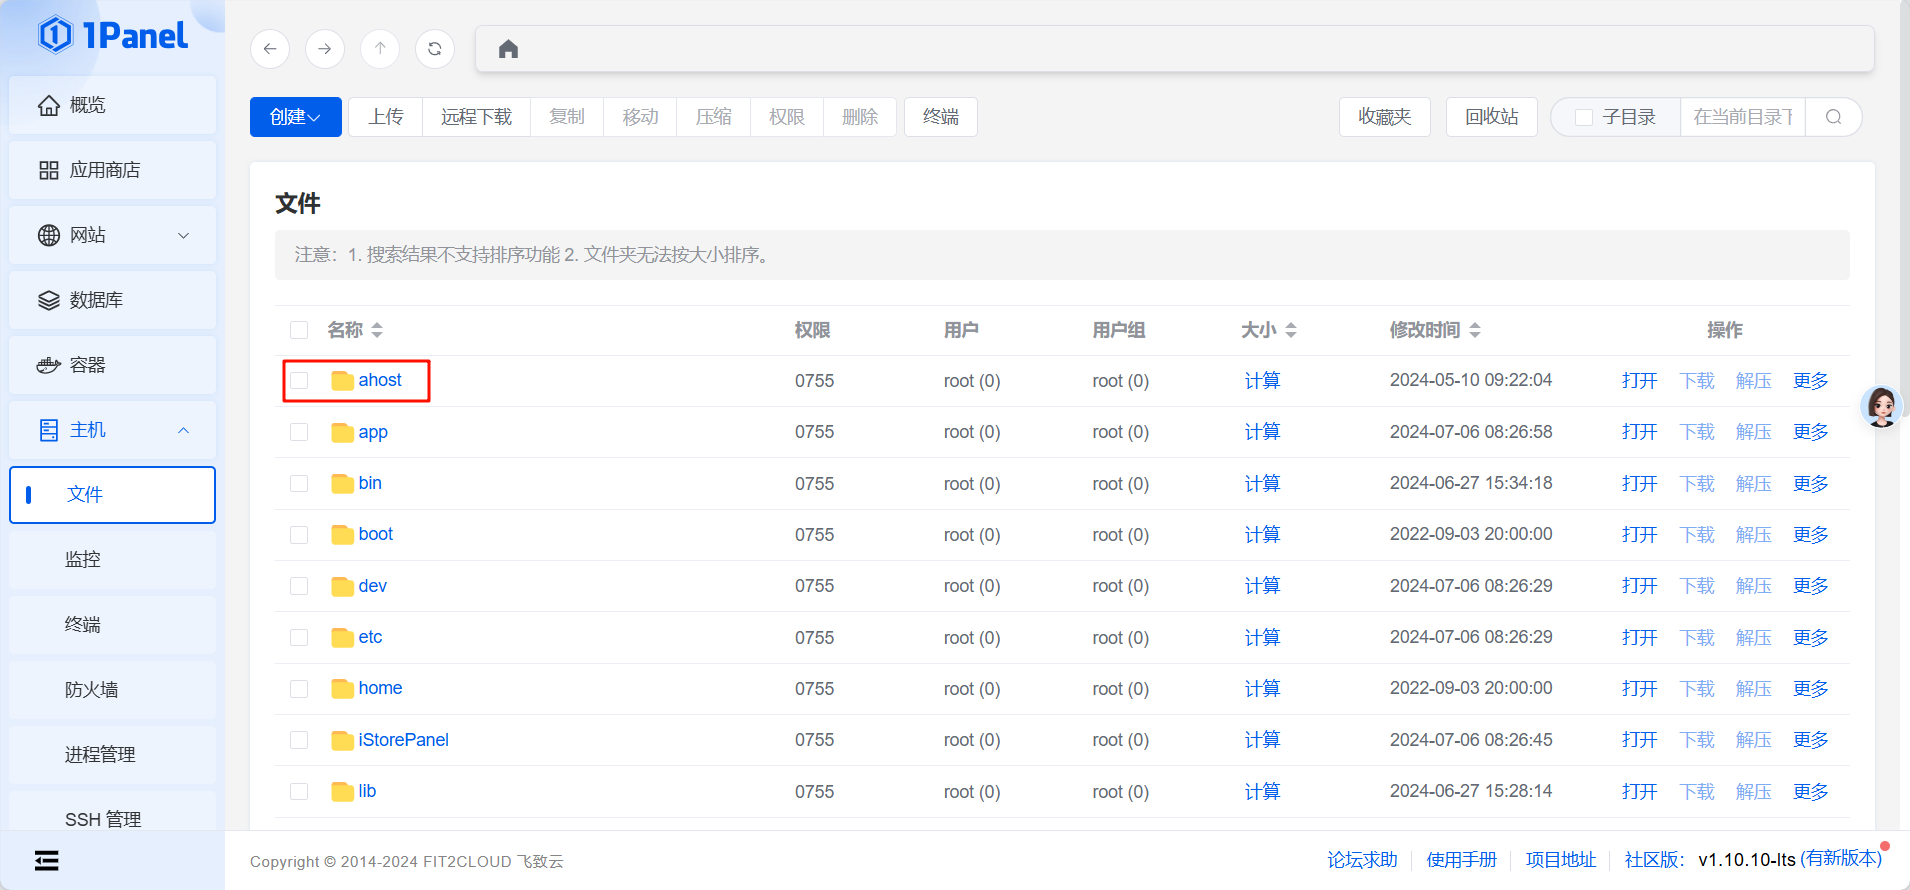Screen dimensions: 1910x890
Task: Toggle the select-all files checkbox
Action: click(x=299, y=330)
